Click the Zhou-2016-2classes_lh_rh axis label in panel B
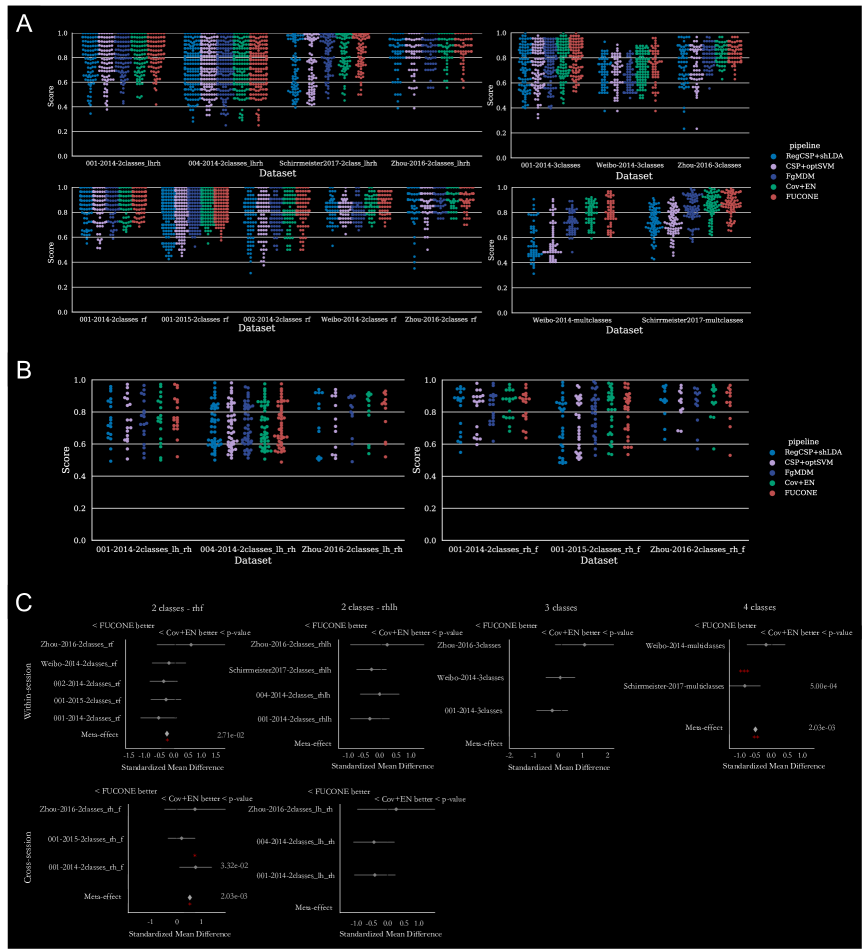This screenshot has height=949, width=862. pyautogui.click(x=352, y=550)
